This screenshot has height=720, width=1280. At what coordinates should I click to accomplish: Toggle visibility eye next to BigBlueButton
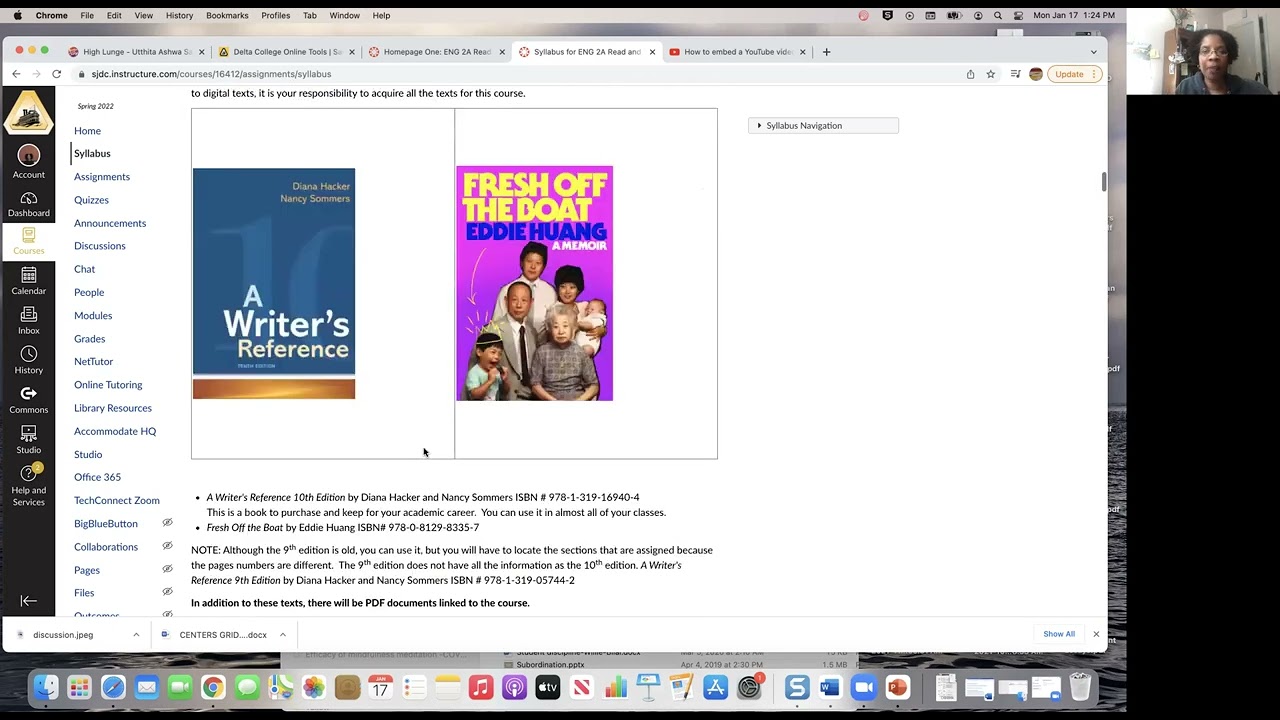(x=167, y=523)
